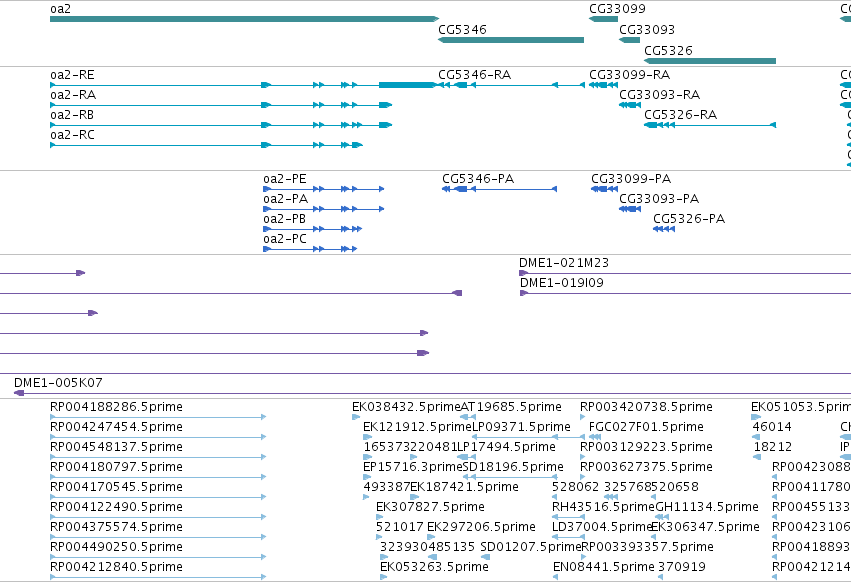Click the EK053263.5prime EST label
Viewport: 851px width, 582px height.
coord(434,567)
